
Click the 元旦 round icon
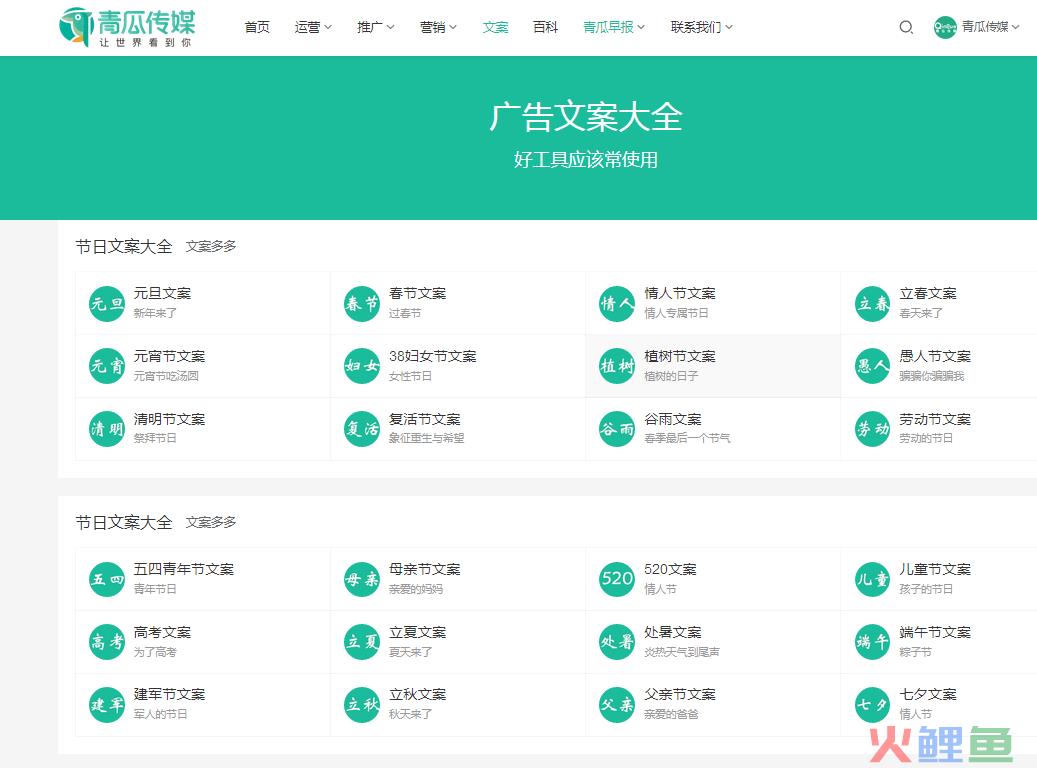coord(106,304)
